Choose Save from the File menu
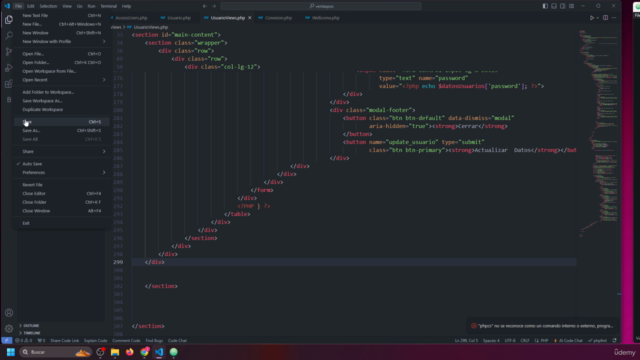 point(61,122)
